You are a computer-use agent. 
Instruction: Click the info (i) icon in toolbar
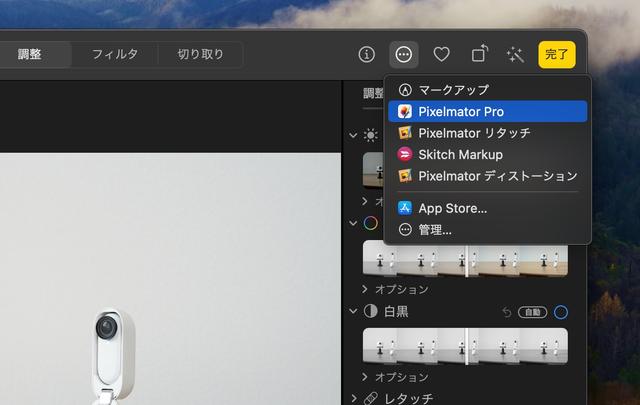pyautogui.click(x=367, y=54)
